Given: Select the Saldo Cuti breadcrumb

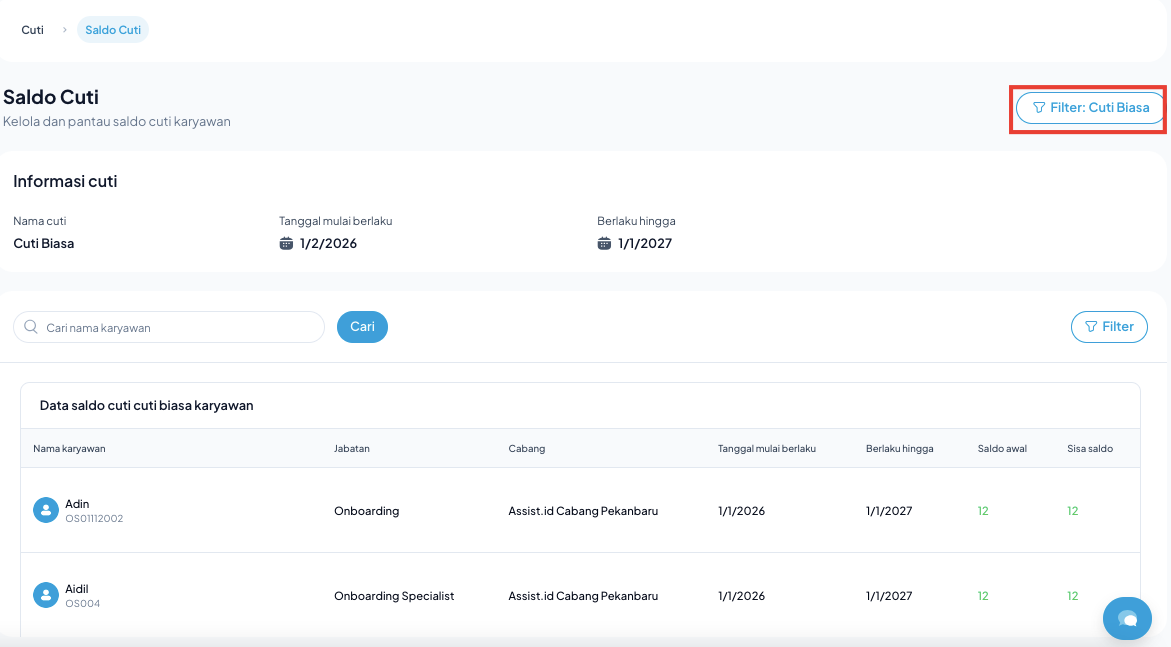Looking at the screenshot, I should pyautogui.click(x=113, y=30).
